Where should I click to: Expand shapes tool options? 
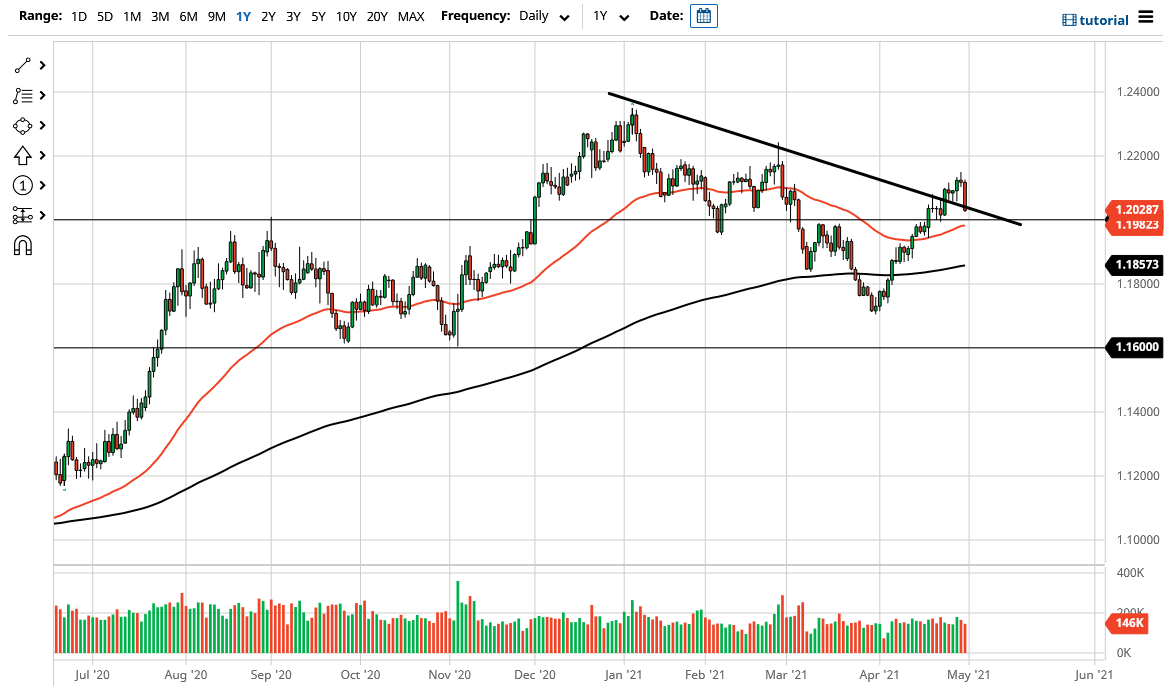[43, 125]
